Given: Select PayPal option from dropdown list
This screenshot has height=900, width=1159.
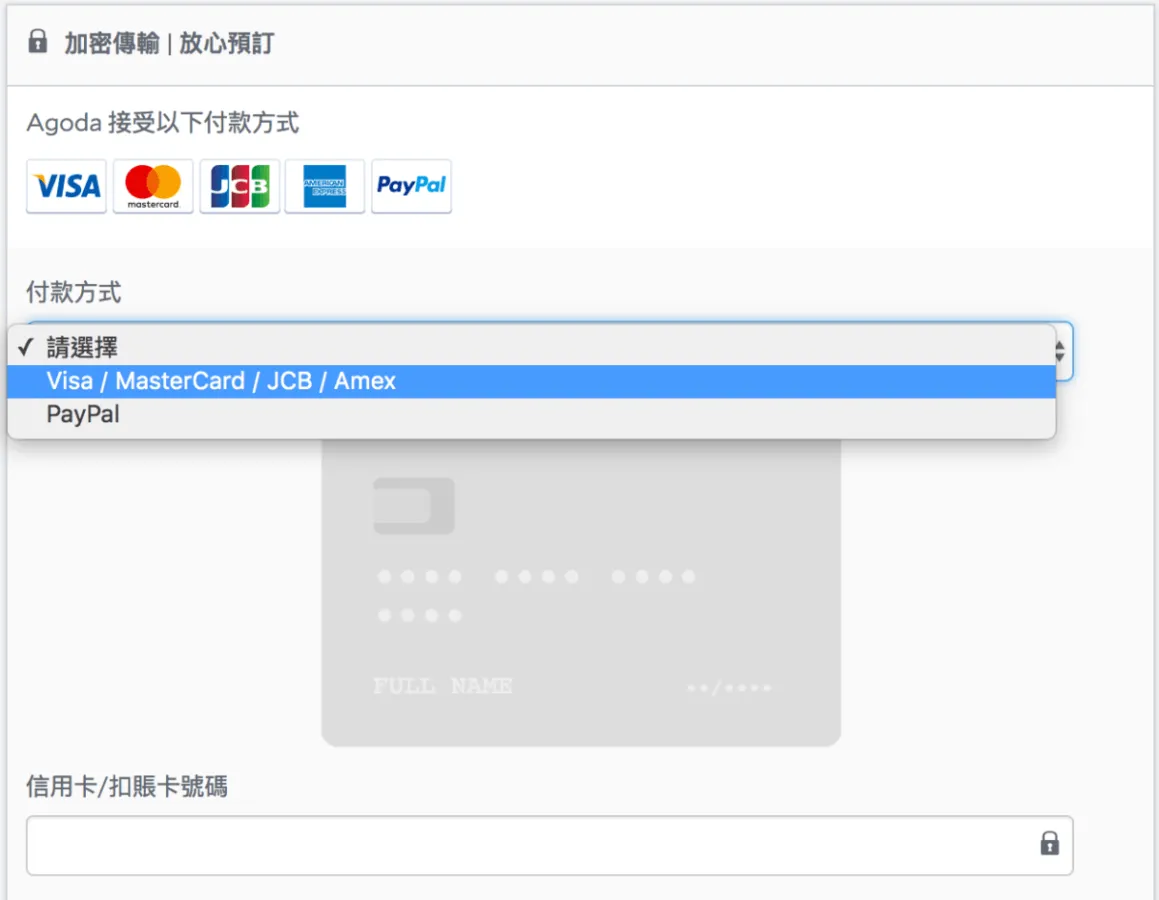Looking at the screenshot, I should point(531,415).
